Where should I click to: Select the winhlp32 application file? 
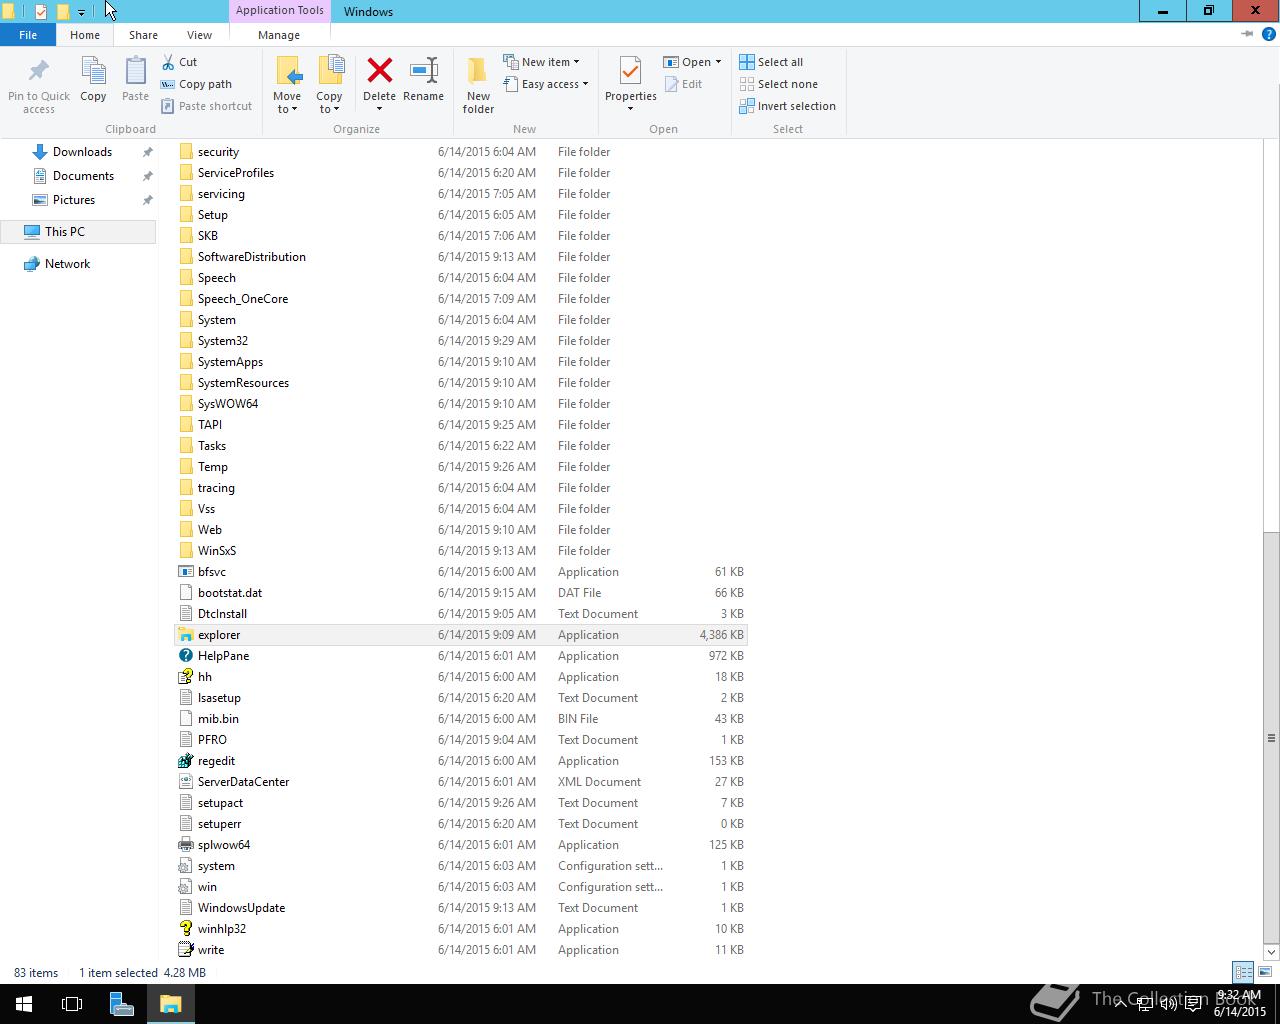[x=461, y=929]
